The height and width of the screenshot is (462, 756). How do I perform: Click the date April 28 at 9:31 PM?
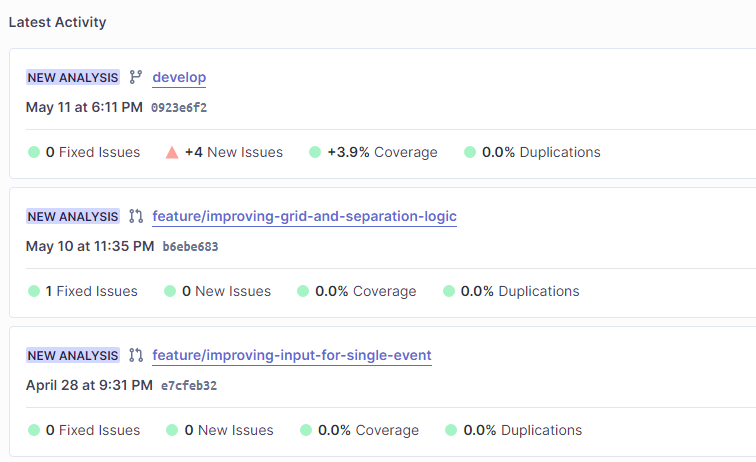[x=89, y=385]
